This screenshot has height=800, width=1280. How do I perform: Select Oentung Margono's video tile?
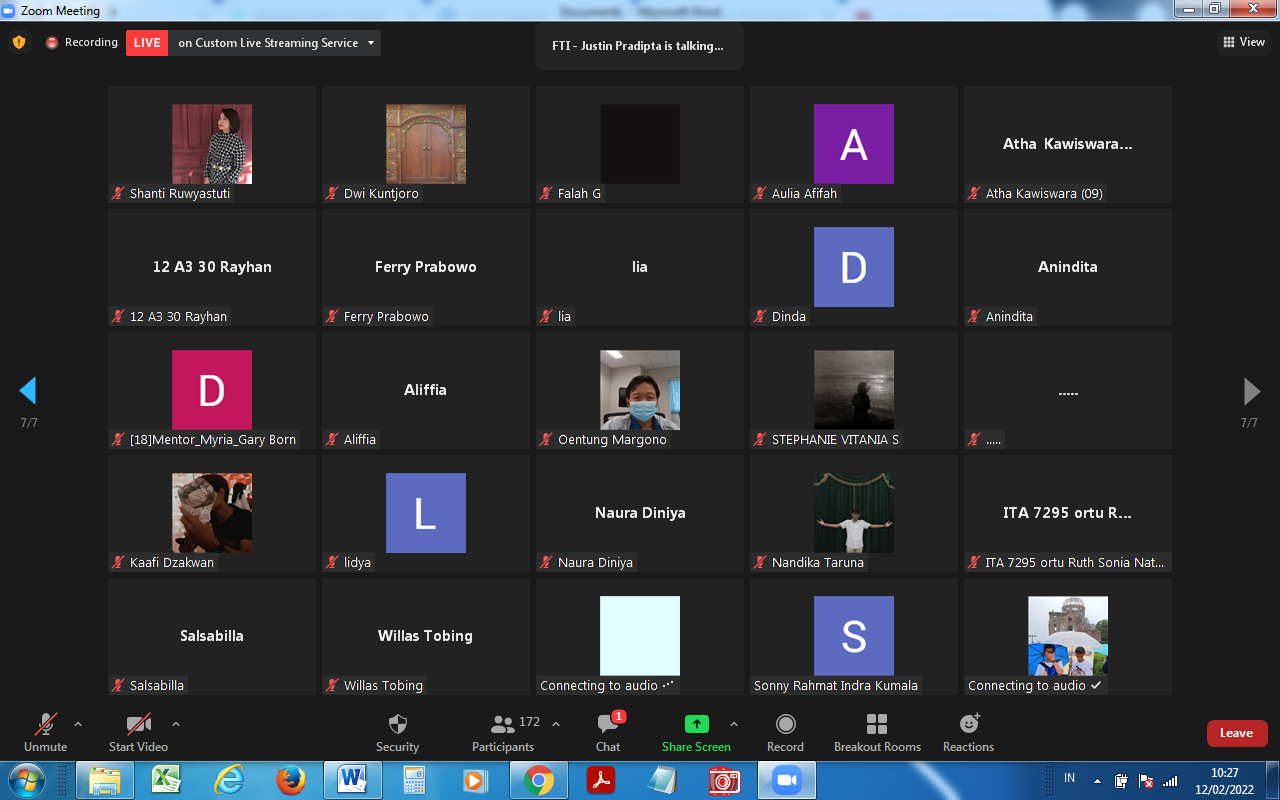tap(640, 390)
